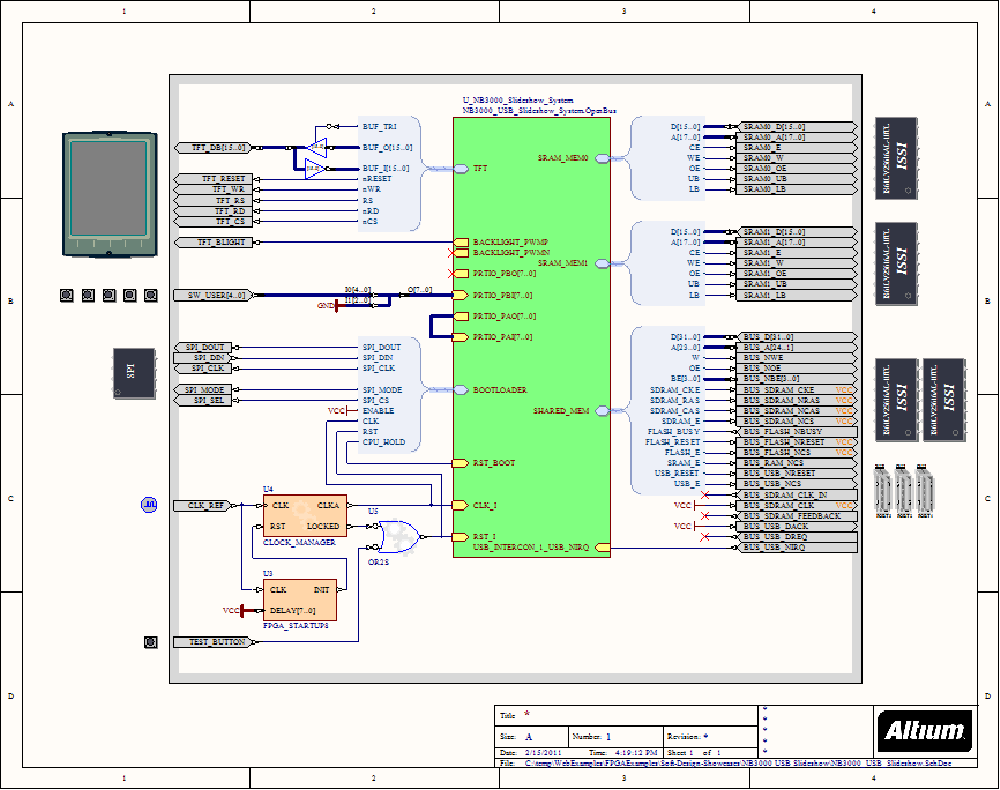Select the buffer feeding BUF_I[15..0]

(315, 169)
